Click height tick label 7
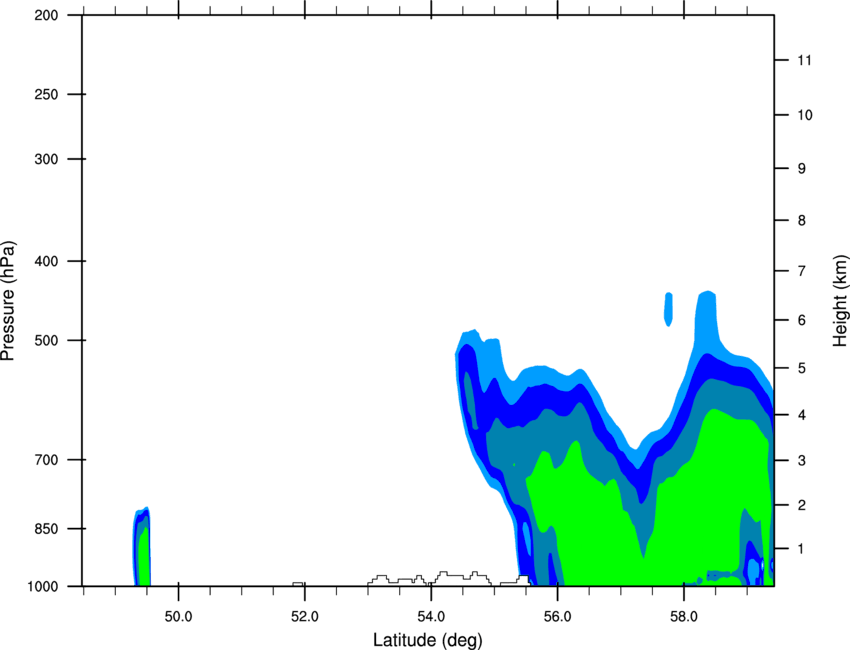This screenshot has height=650, width=850. 802,271
